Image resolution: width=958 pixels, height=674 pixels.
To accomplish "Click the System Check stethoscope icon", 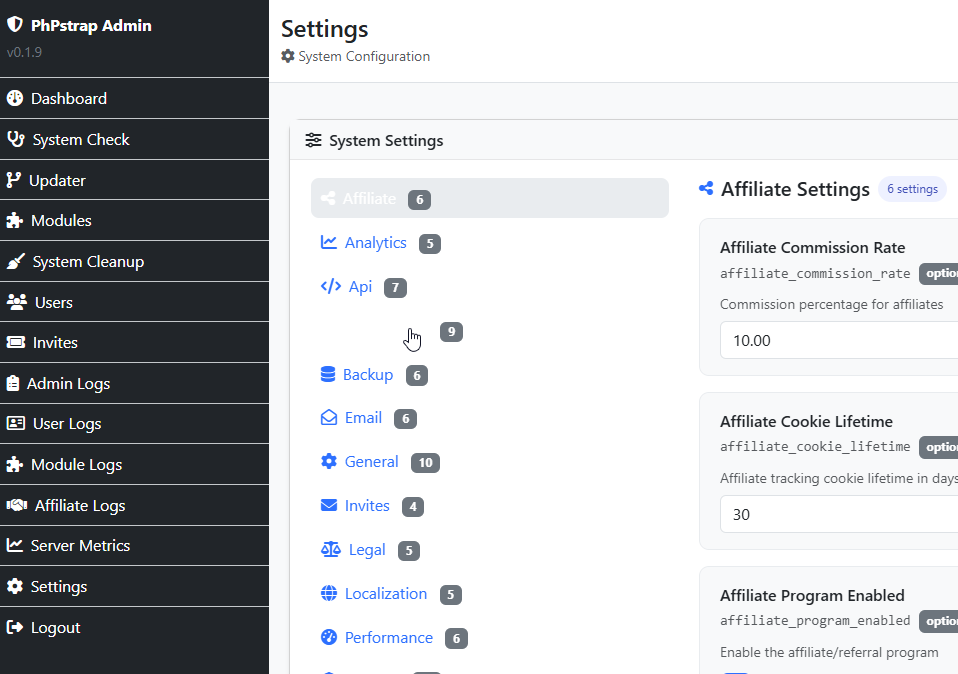I will click(x=16, y=139).
